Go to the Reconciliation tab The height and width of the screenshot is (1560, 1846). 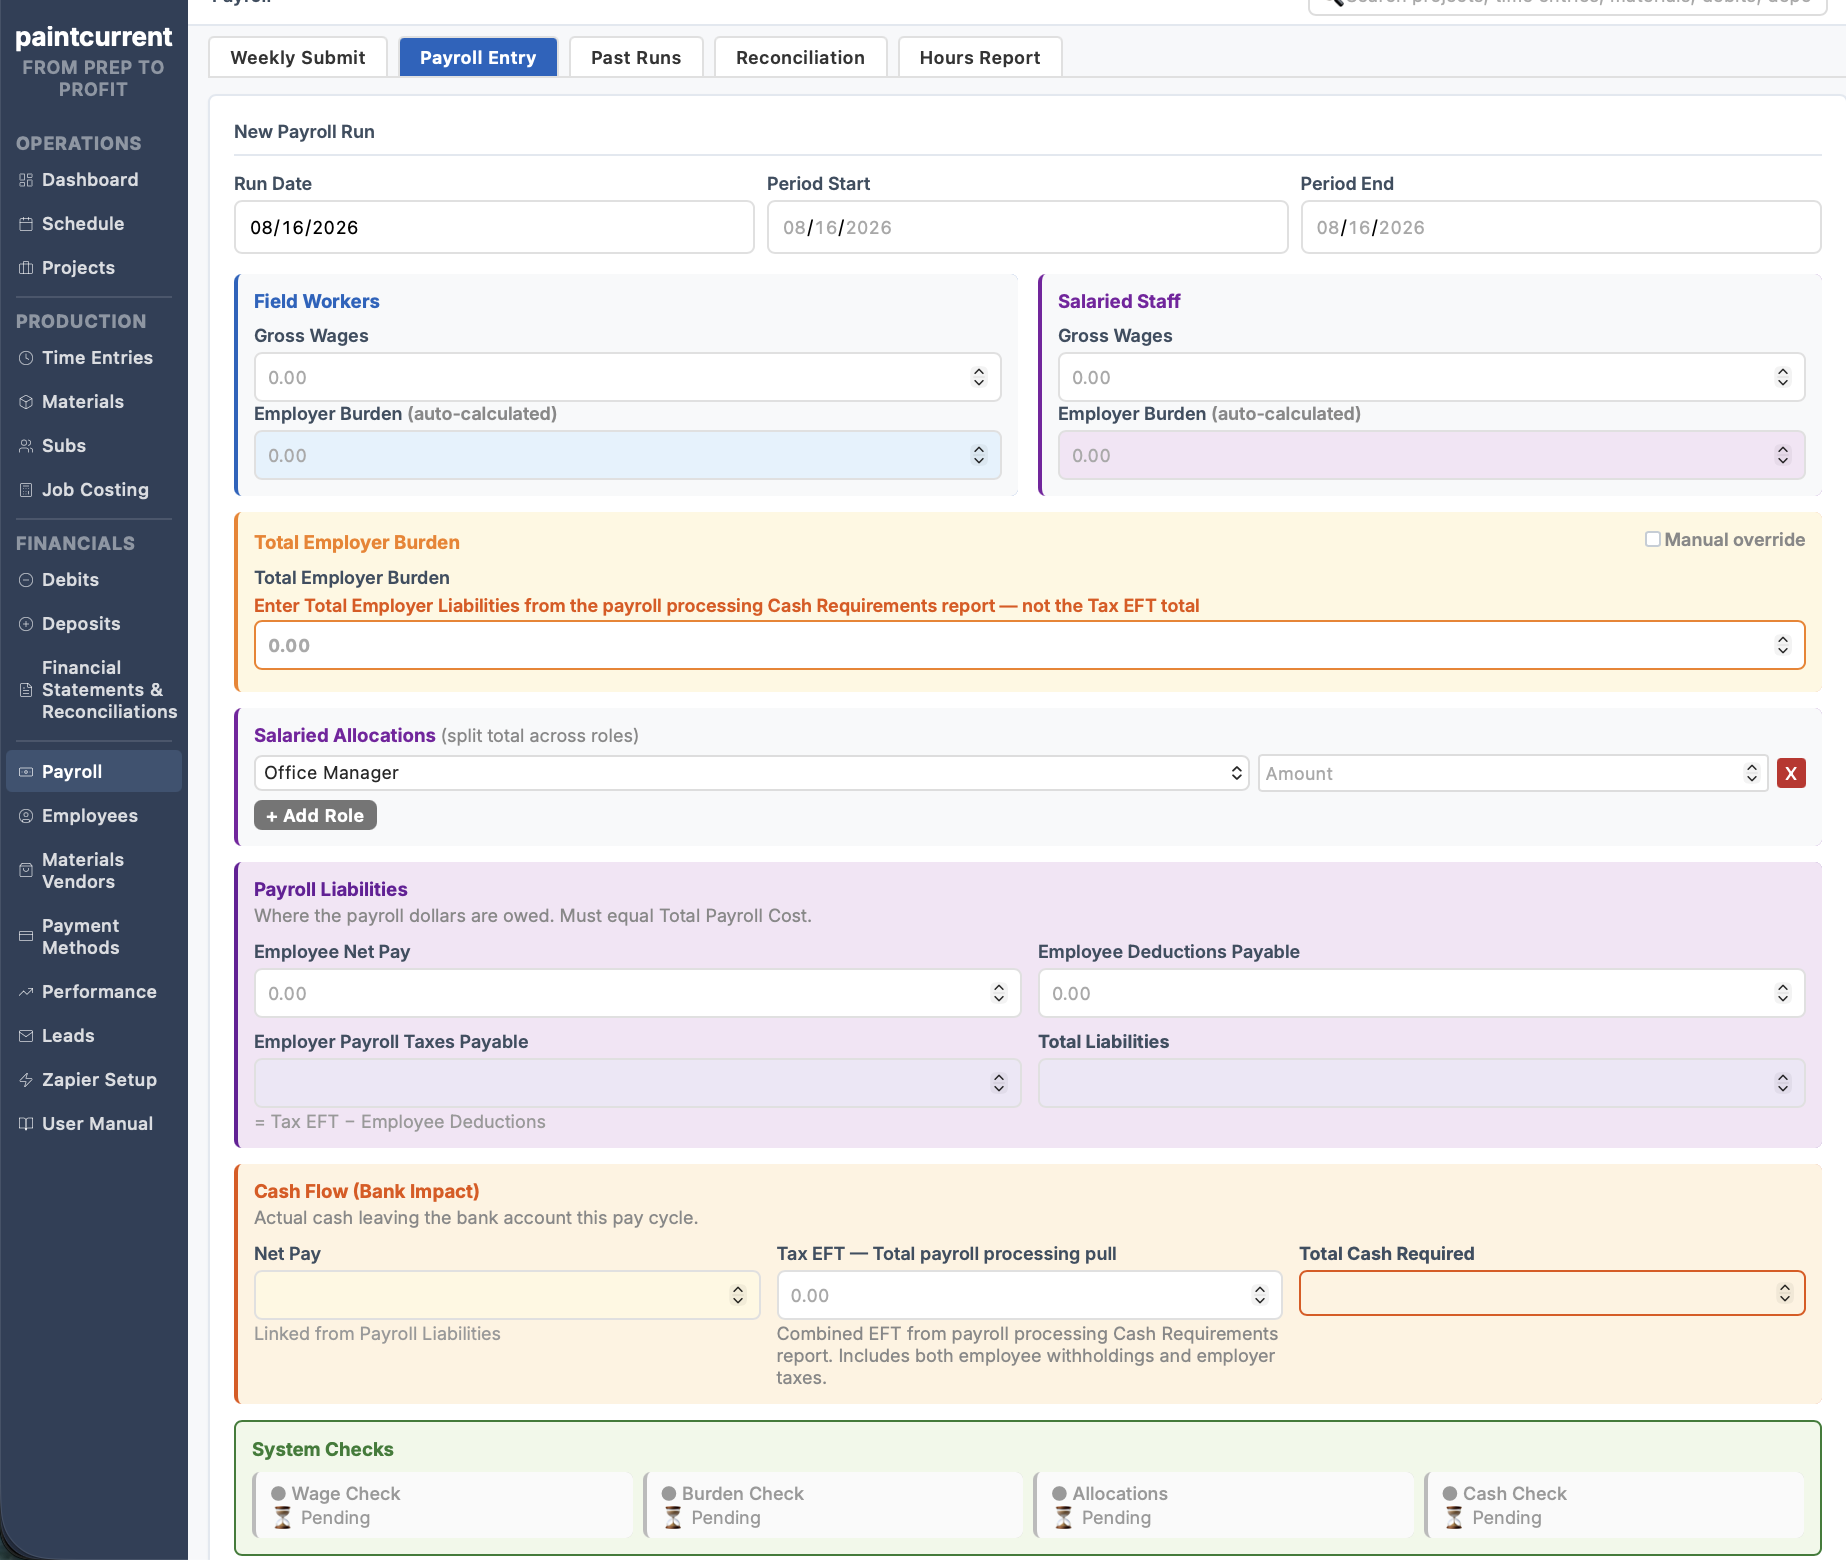(x=800, y=57)
